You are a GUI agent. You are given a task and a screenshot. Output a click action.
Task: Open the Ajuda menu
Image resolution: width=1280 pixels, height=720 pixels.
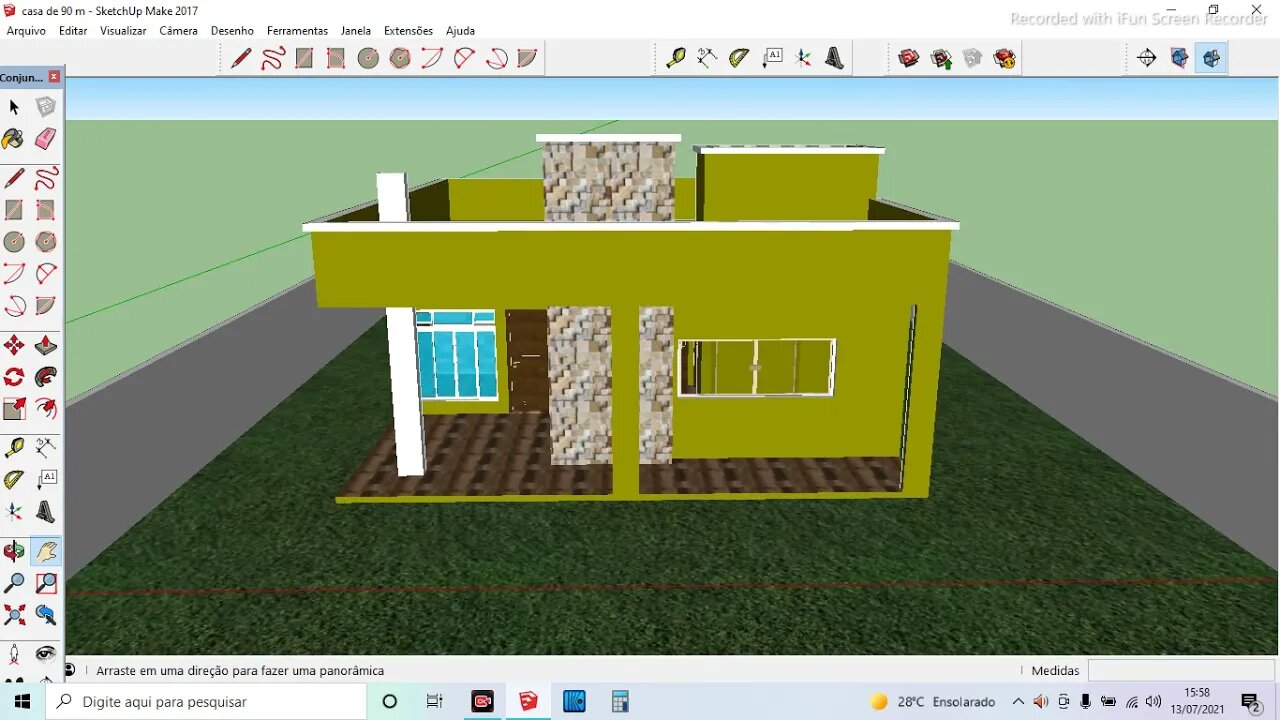coord(460,31)
